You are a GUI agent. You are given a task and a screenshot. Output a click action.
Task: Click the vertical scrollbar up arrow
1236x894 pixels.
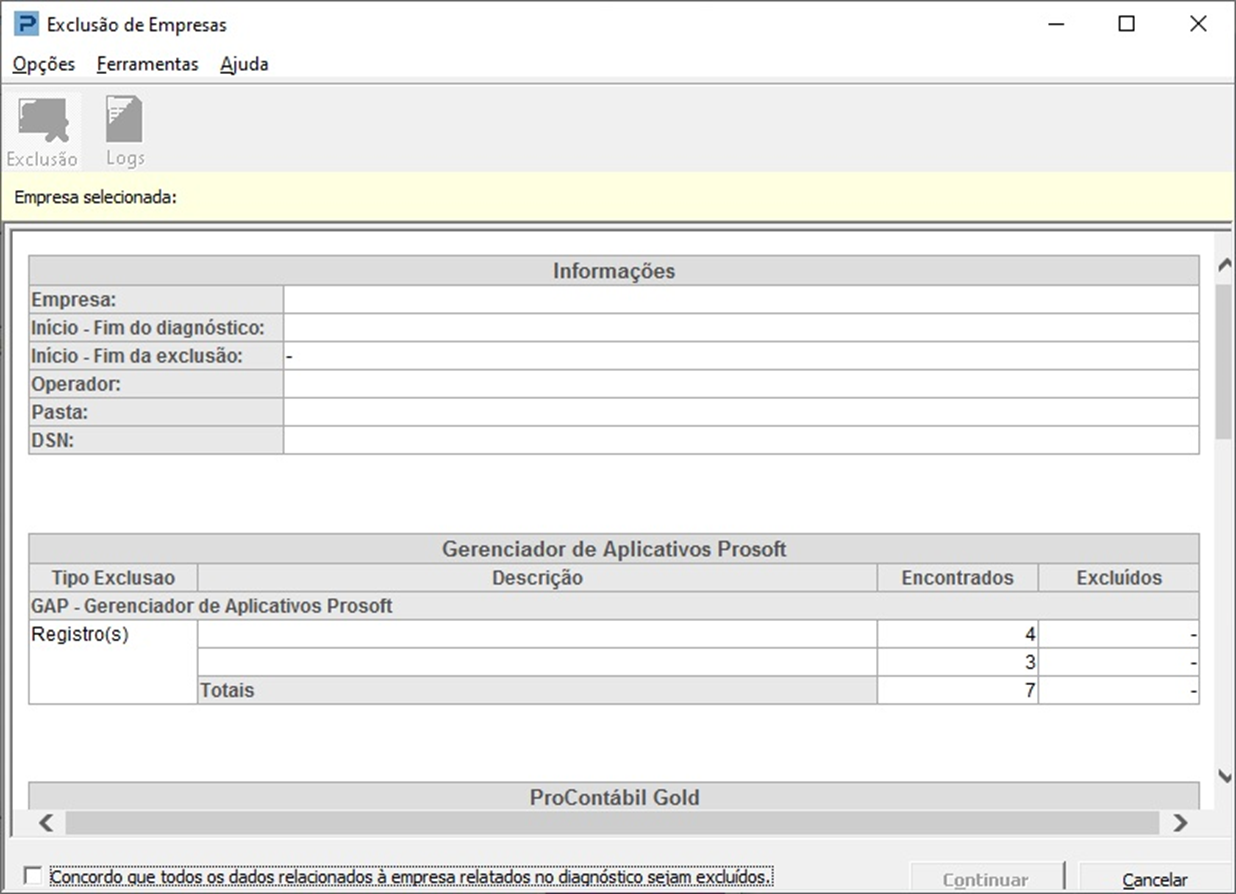click(x=1224, y=265)
